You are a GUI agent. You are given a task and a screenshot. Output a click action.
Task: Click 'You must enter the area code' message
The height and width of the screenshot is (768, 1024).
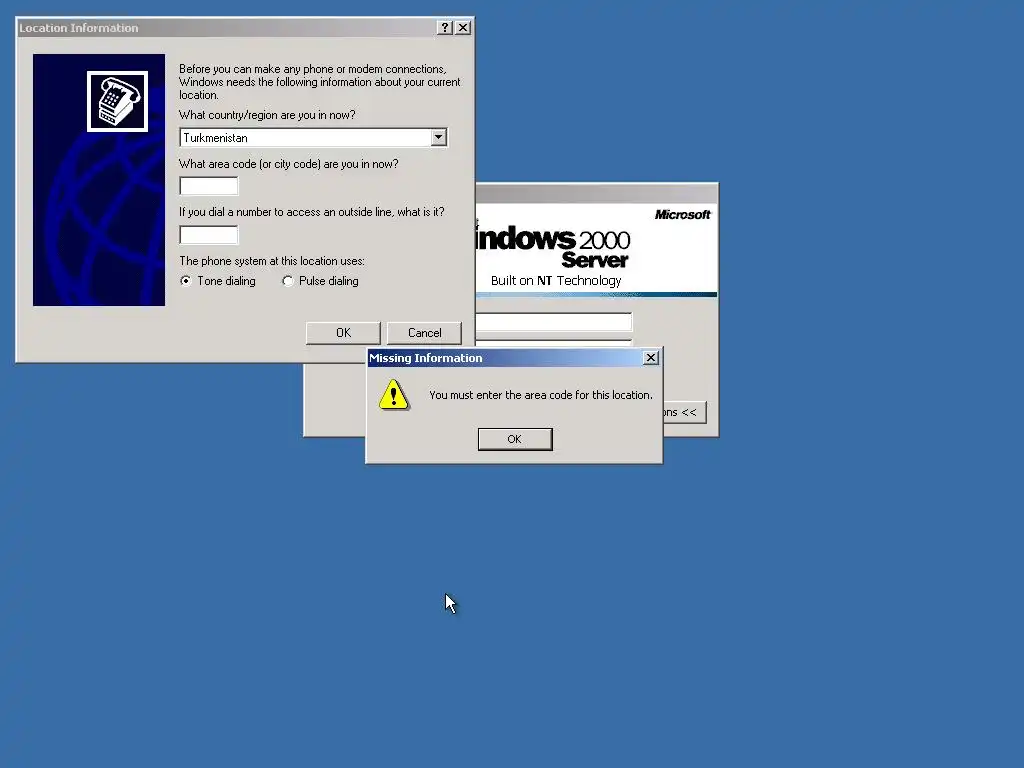pos(541,395)
